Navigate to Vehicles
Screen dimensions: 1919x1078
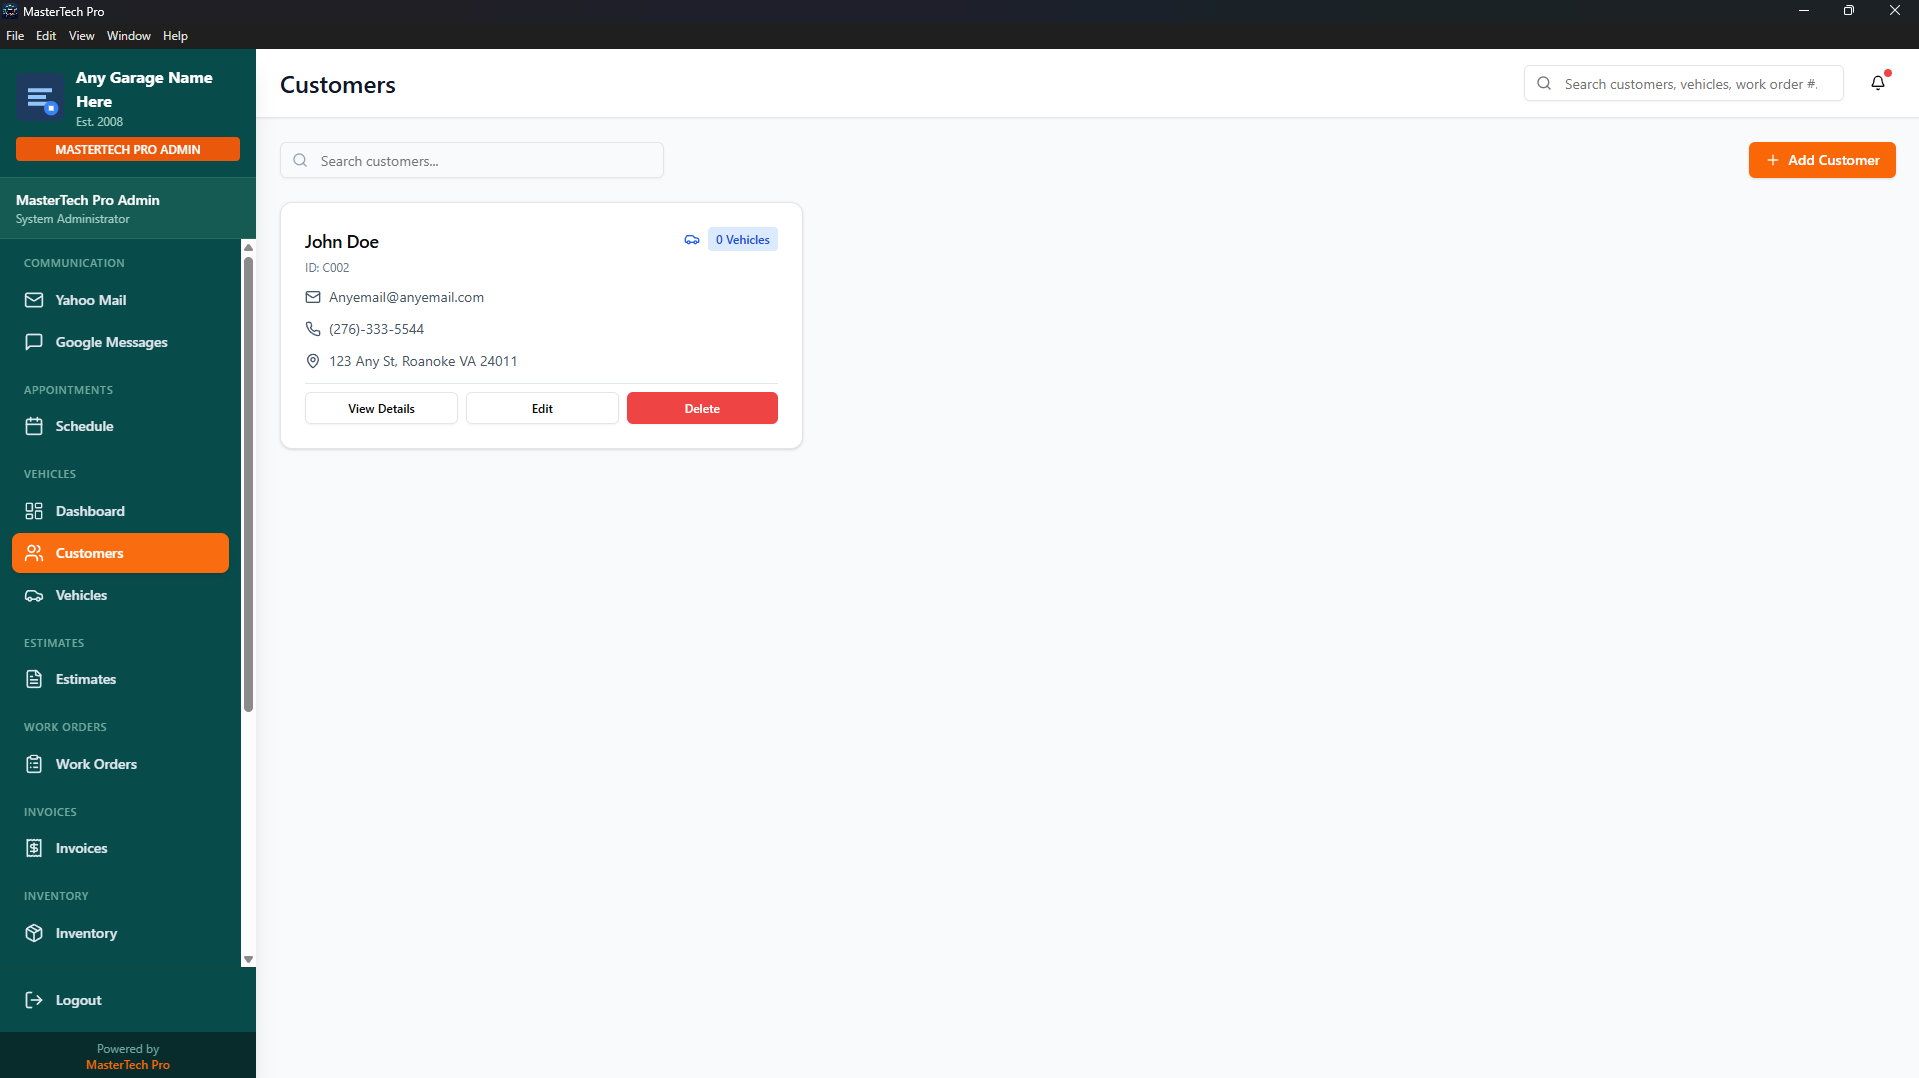tap(80, 595)
